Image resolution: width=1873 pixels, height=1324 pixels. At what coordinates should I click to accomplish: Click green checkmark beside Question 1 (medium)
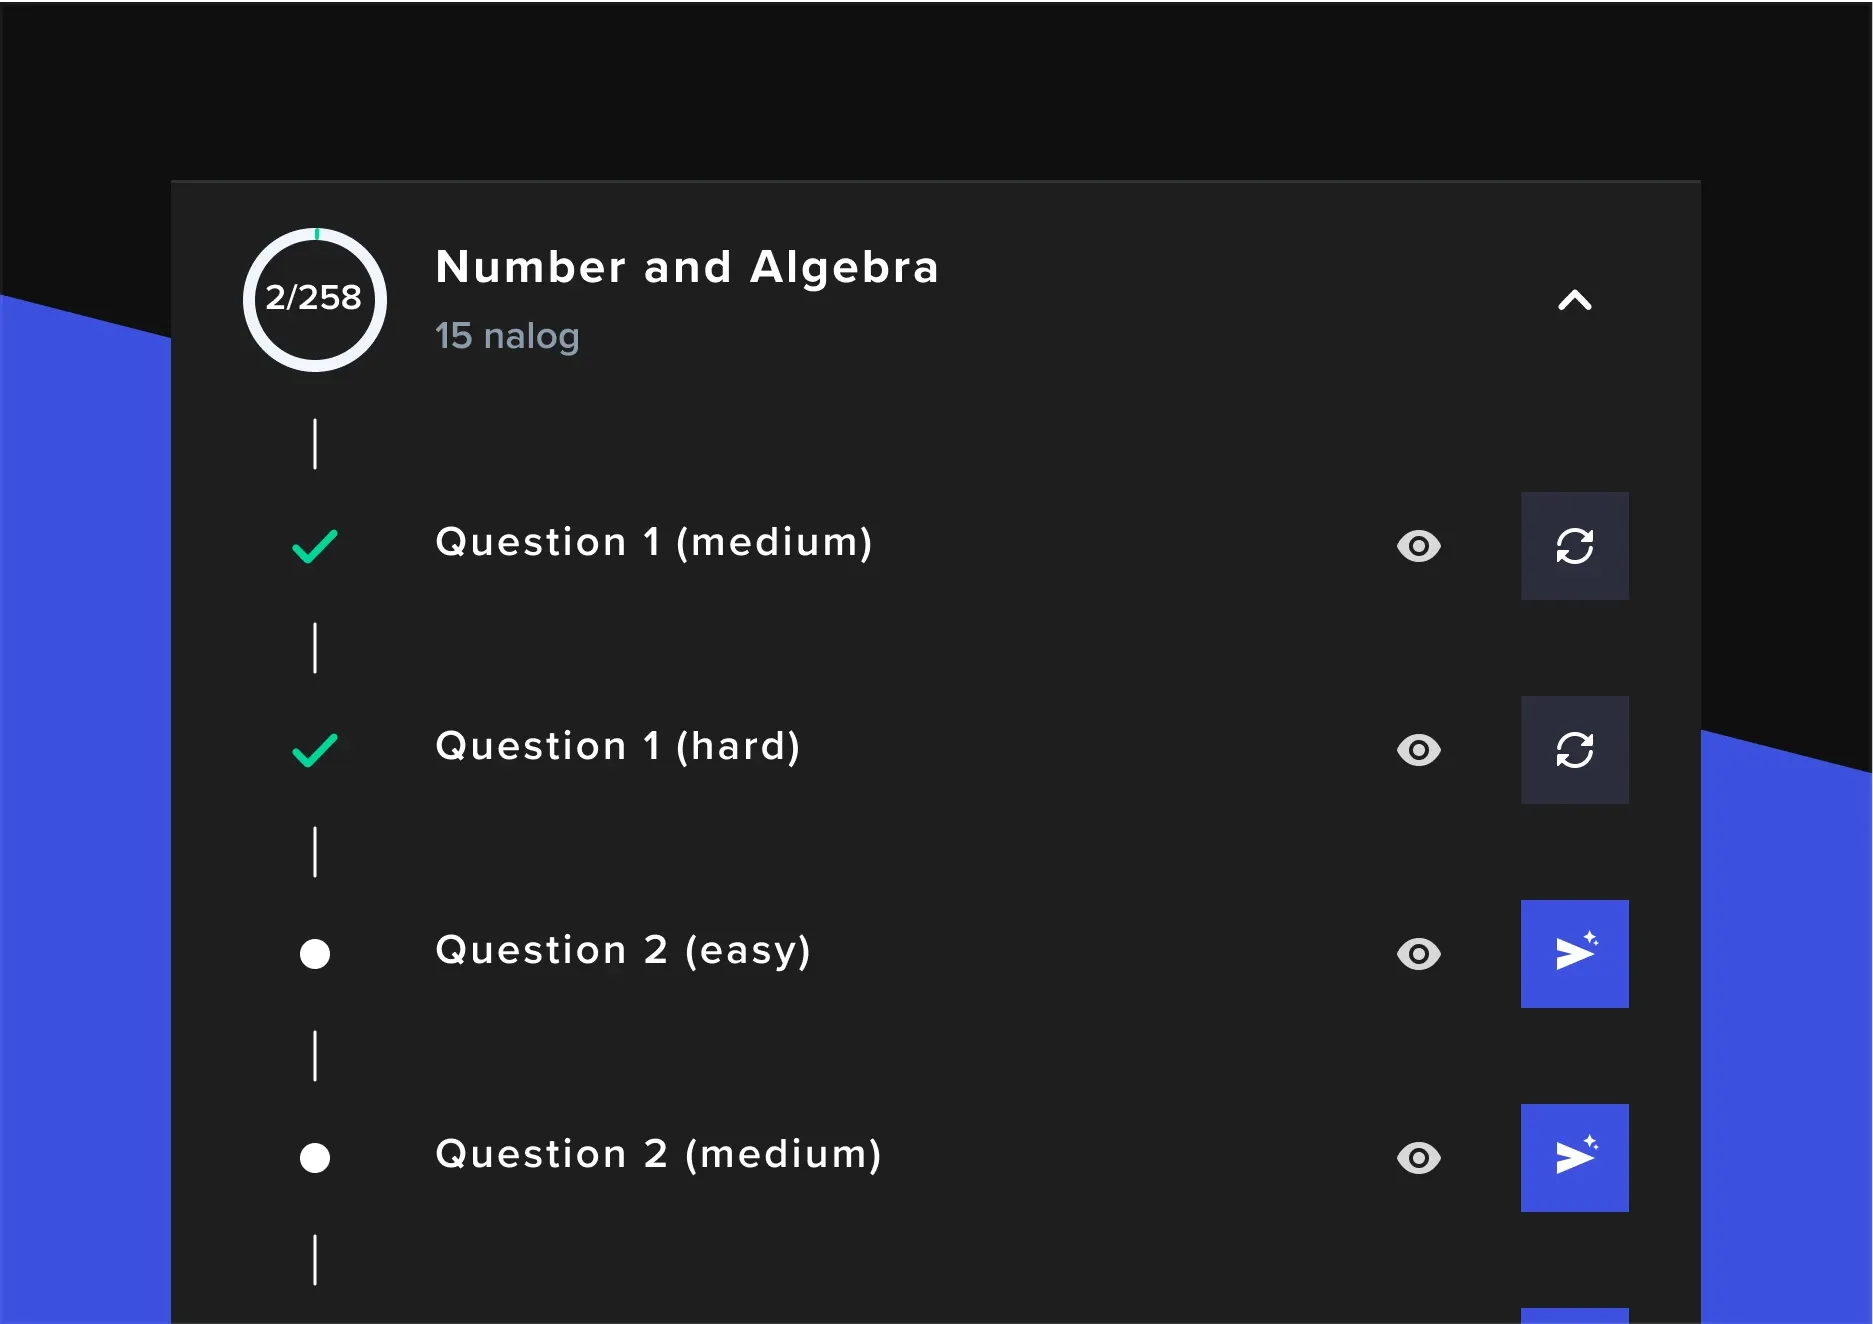tap(315, 546)
